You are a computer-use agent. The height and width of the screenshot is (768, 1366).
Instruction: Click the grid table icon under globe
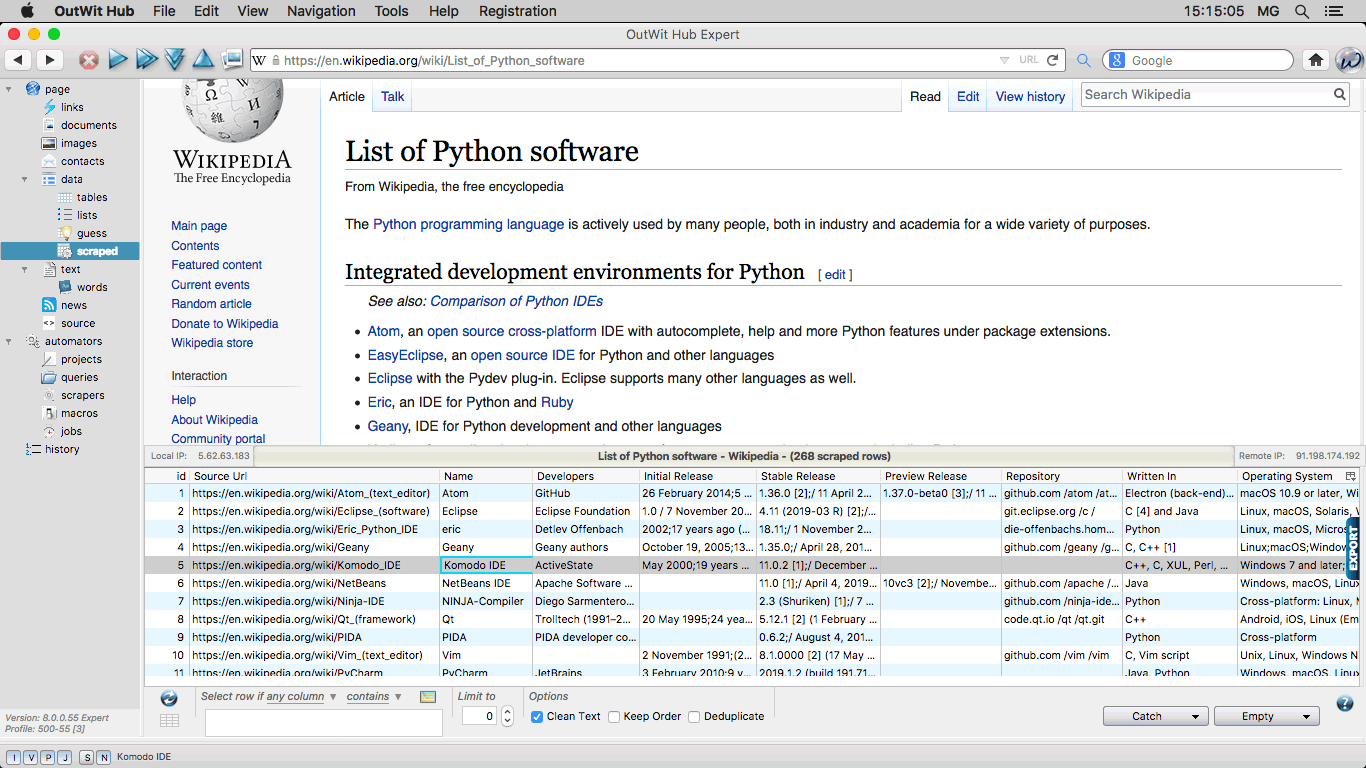pos(169,720)
